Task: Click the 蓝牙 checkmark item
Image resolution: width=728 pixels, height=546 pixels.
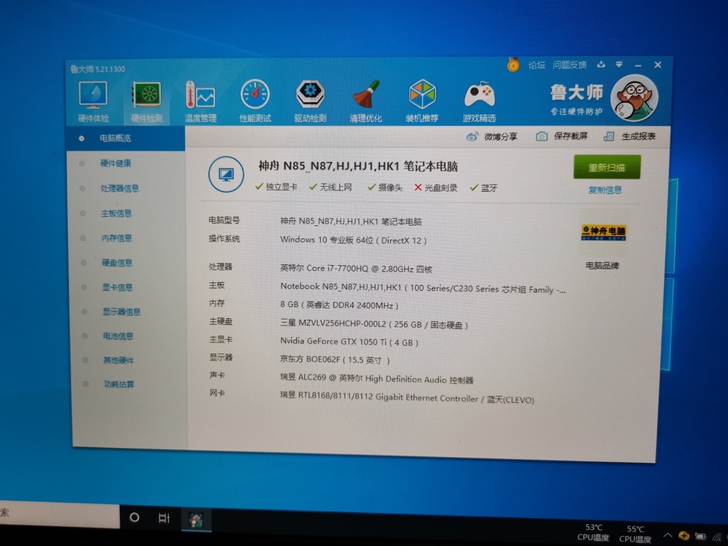Action: pos(483,188)
